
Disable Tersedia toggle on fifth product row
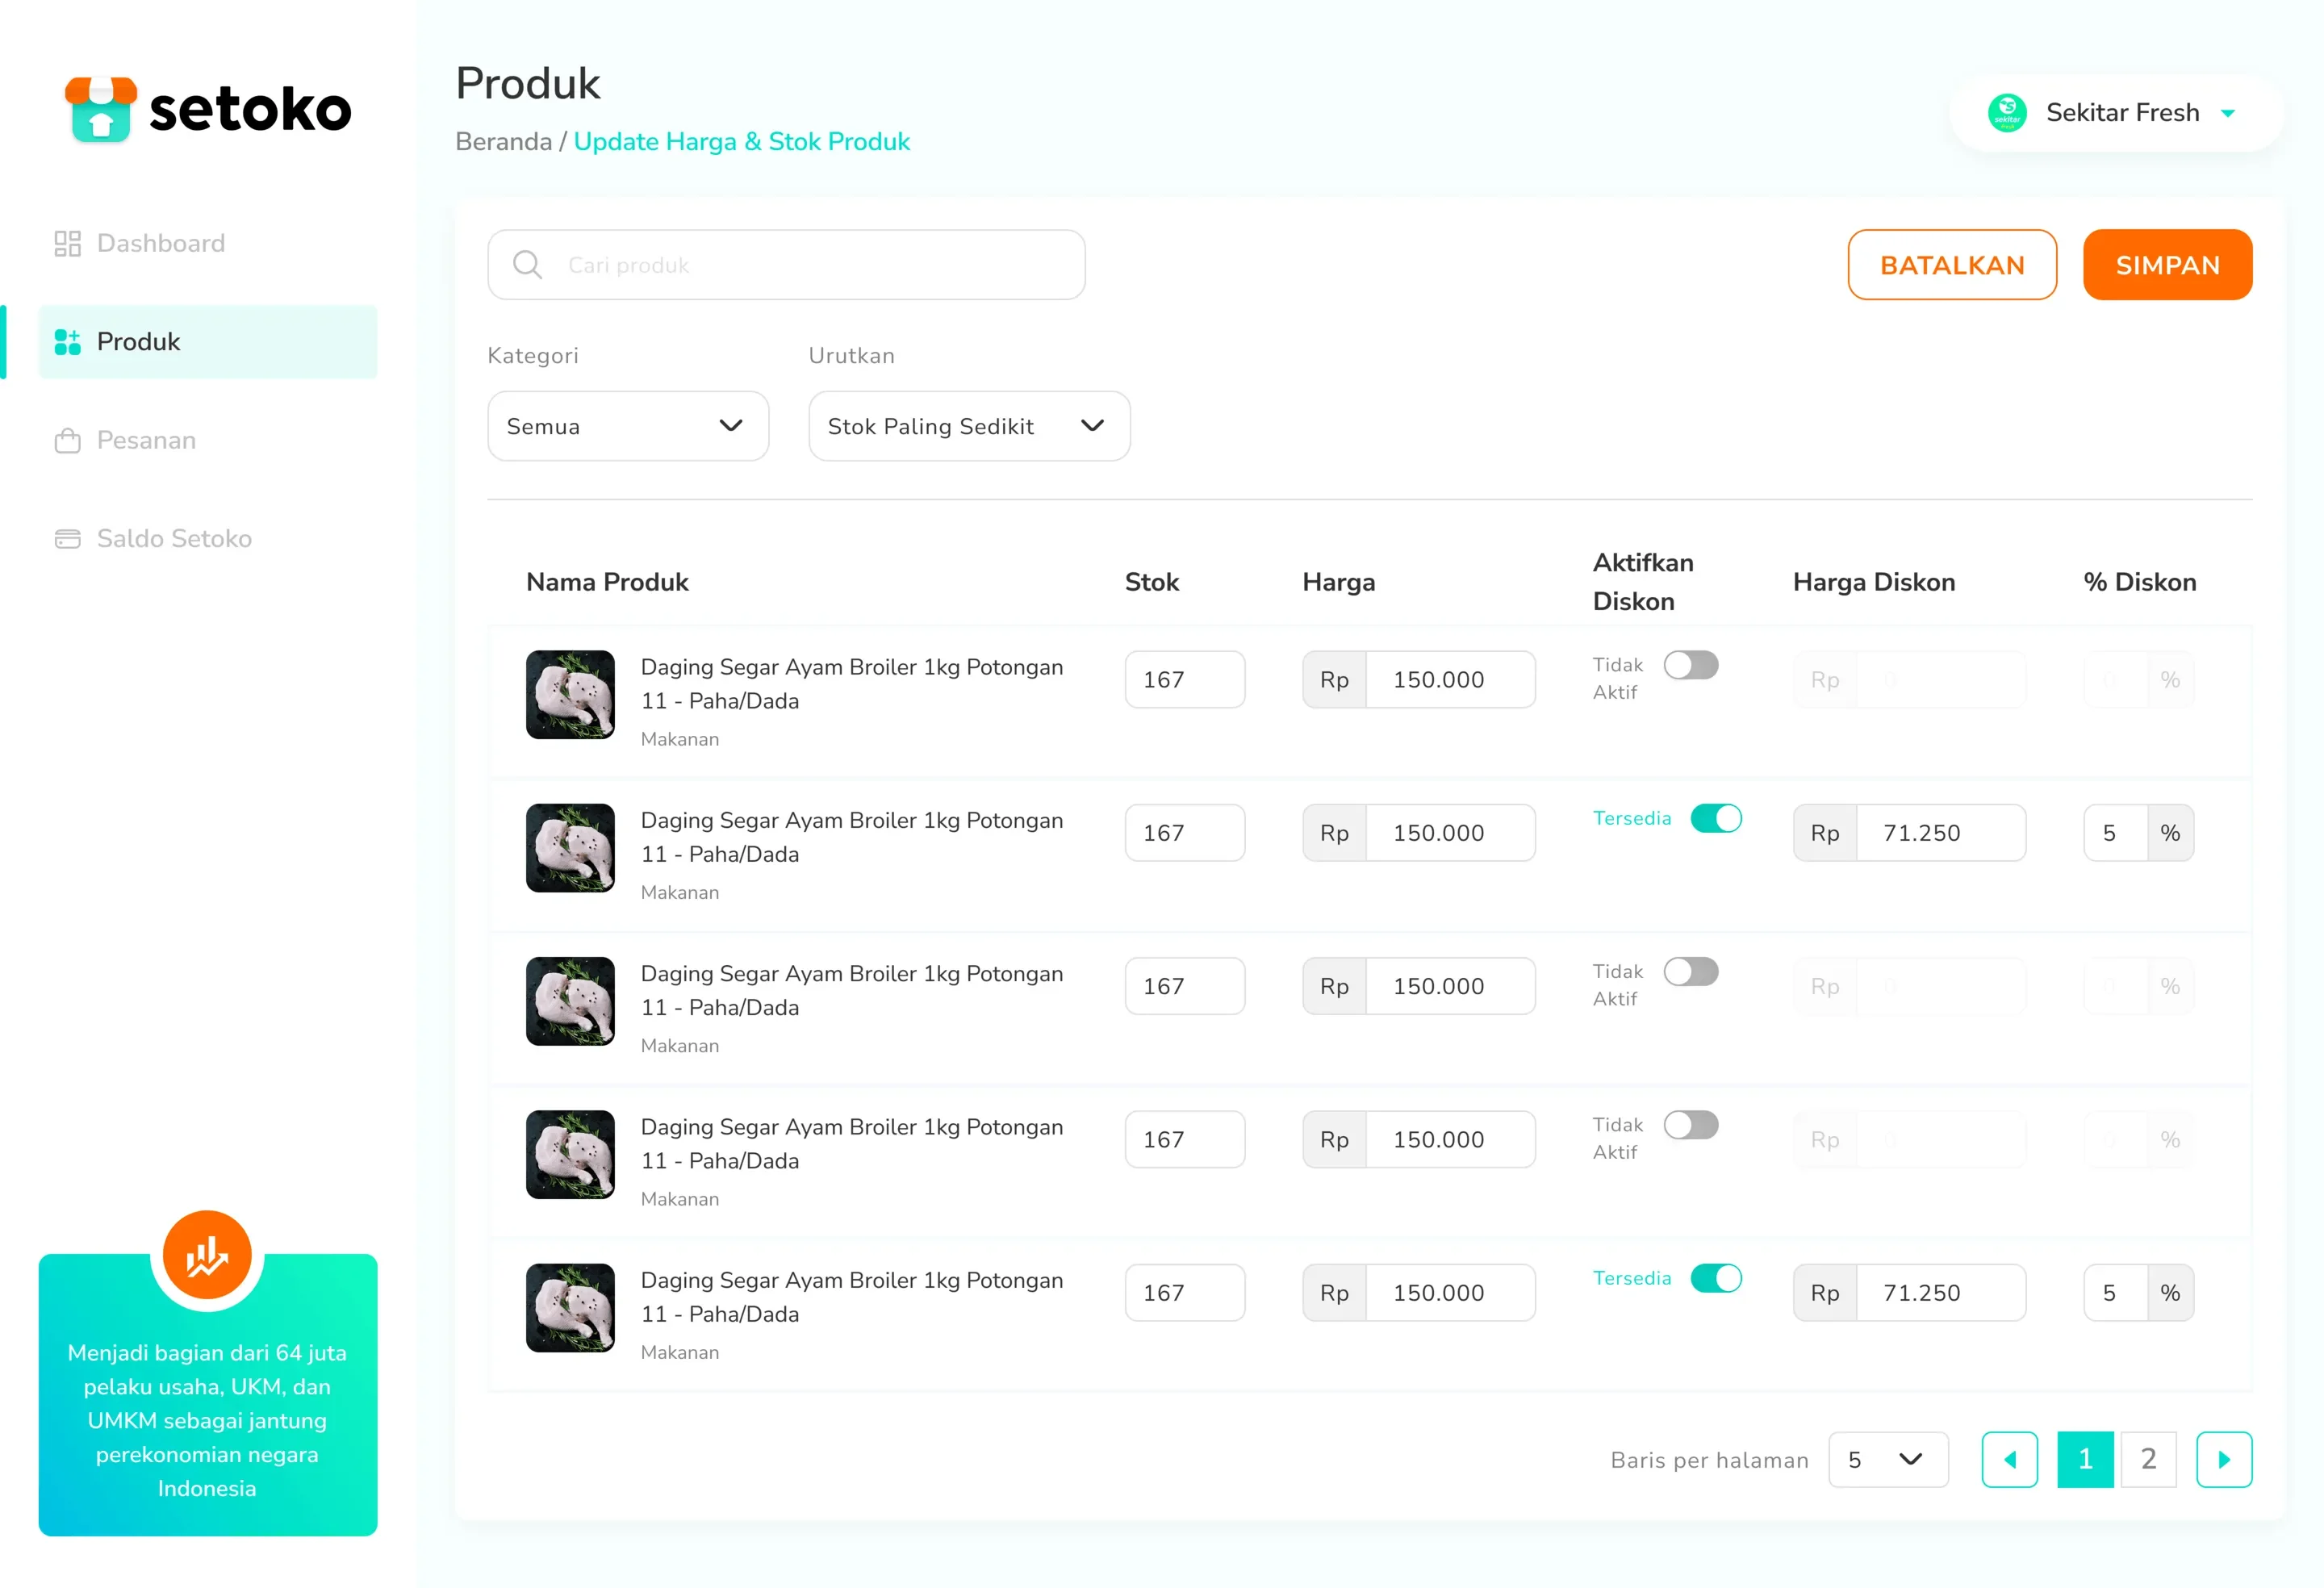(x=1715, y=1278)
